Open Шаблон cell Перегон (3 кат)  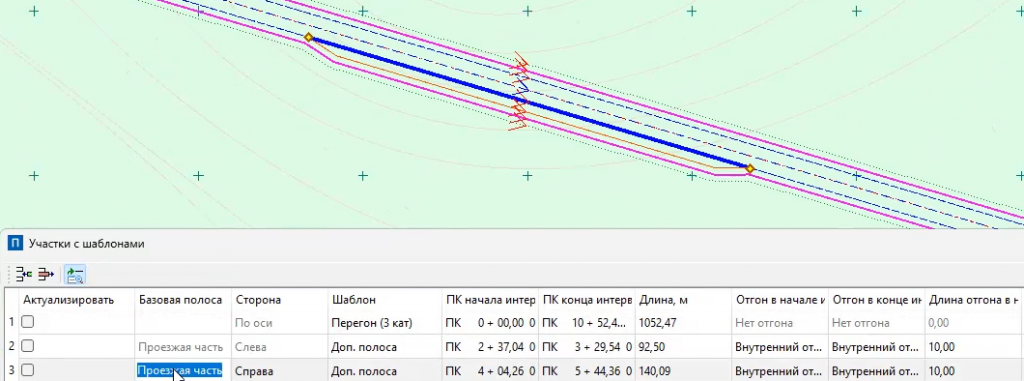(x=384, y=322)
